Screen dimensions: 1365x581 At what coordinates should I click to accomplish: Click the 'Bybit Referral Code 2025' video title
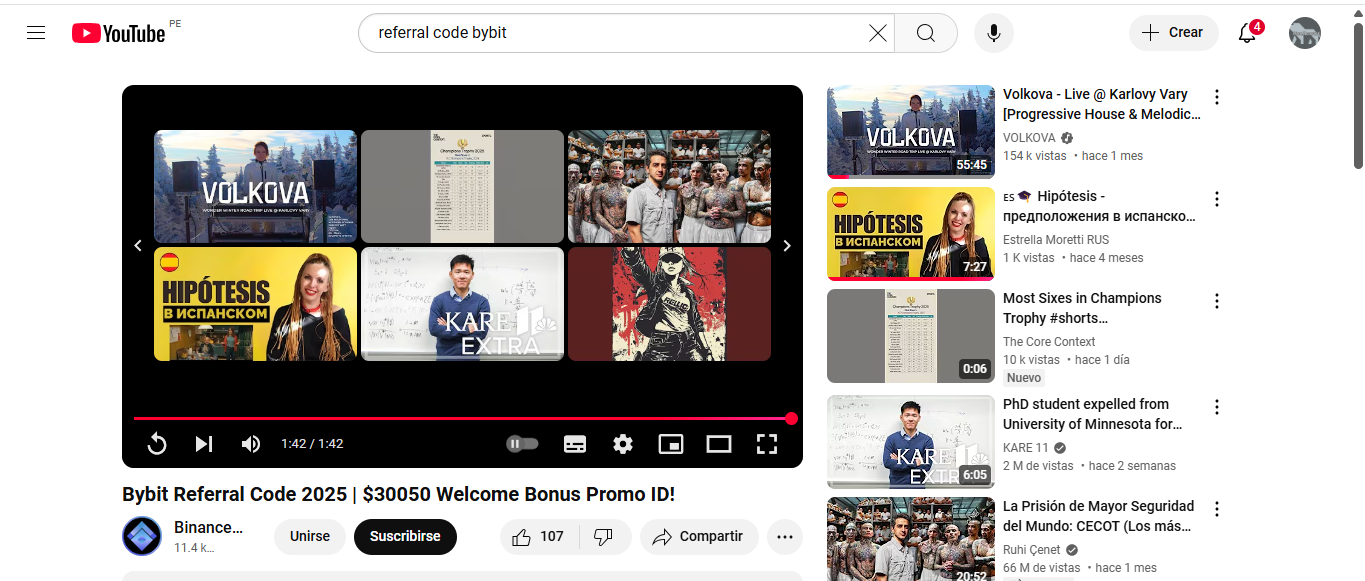399,495
